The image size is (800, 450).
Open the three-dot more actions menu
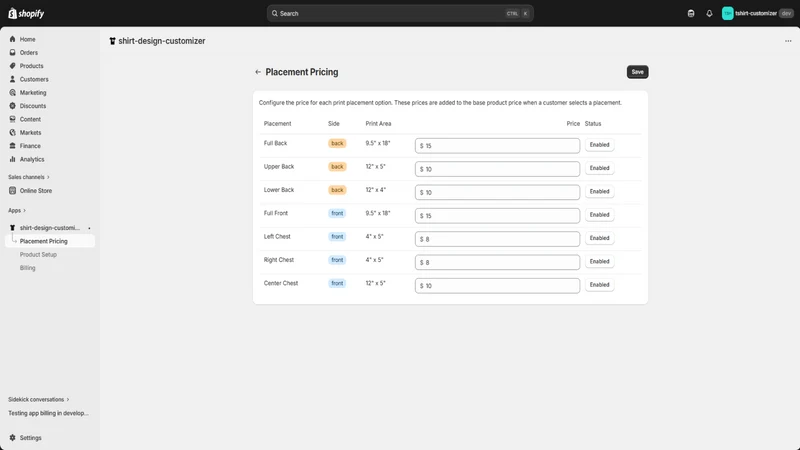(x=788, y=41)
